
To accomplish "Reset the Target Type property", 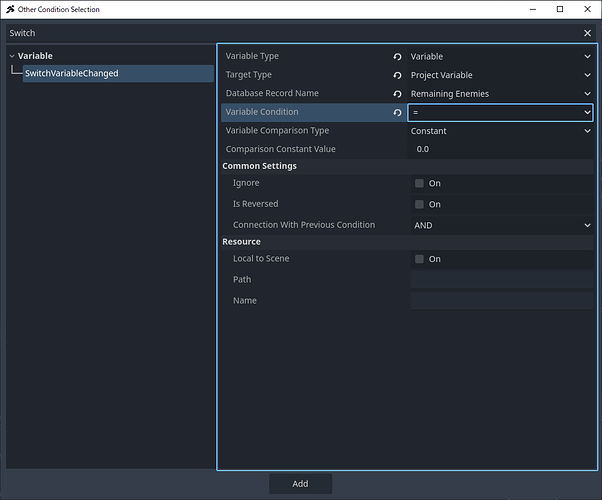I will click(398, 75).
